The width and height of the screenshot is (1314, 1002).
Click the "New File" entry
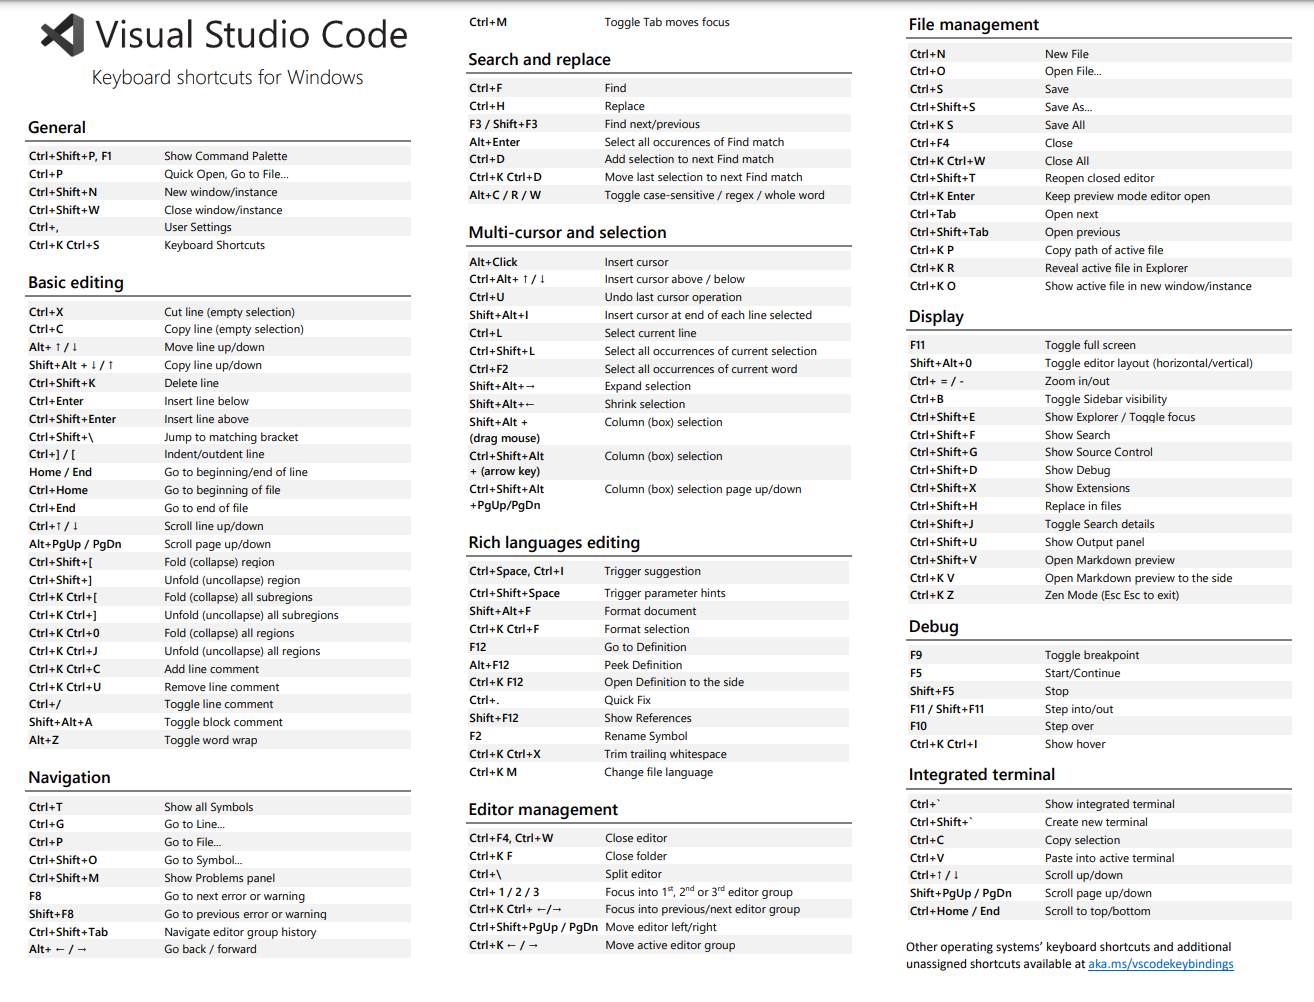[x=1067, y=54]
